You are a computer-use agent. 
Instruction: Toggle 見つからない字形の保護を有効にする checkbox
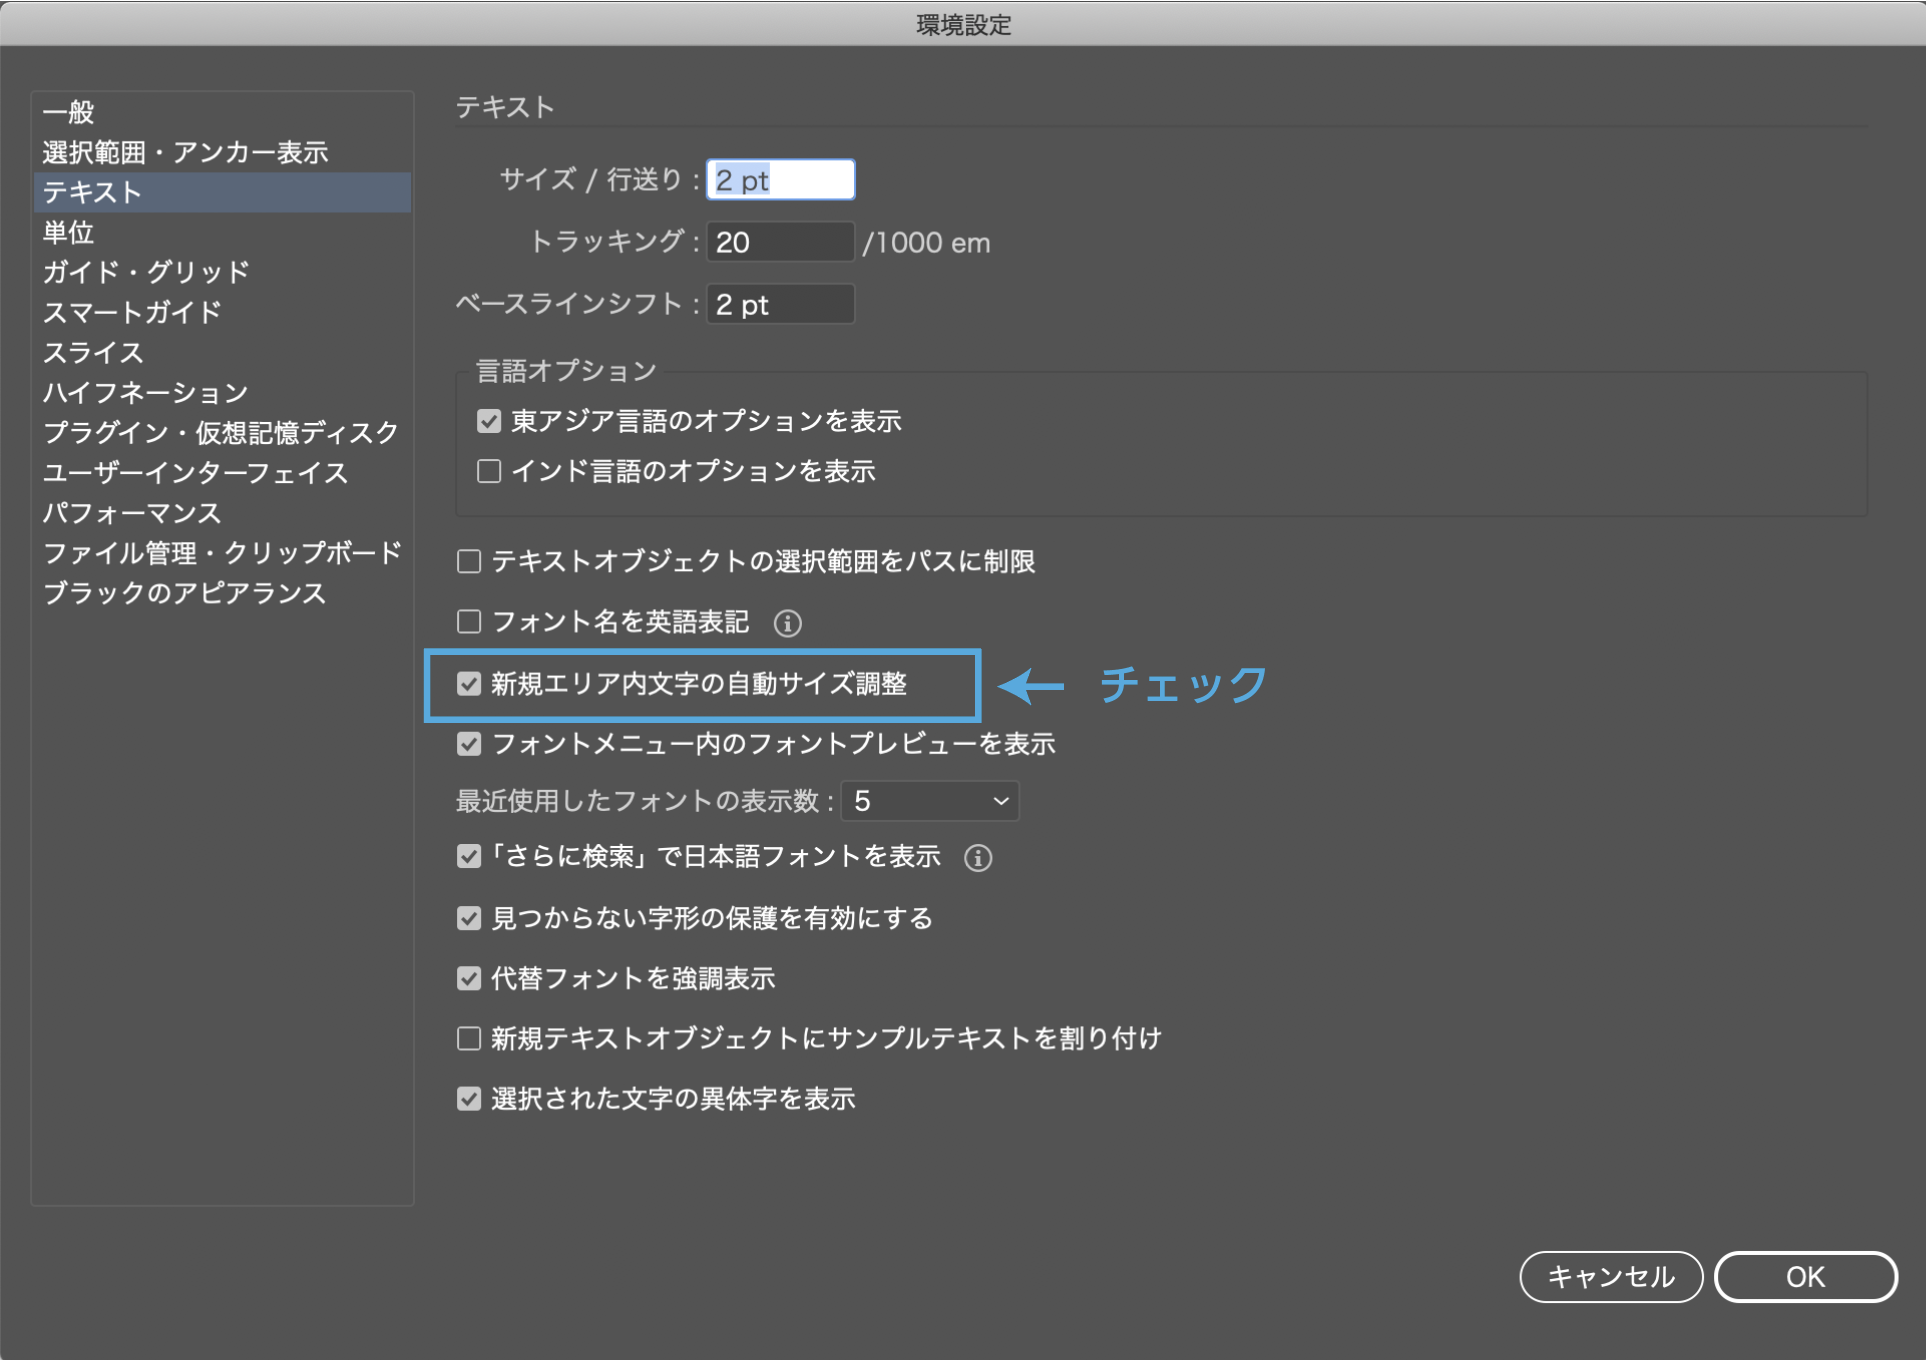[x=469, y=918]
